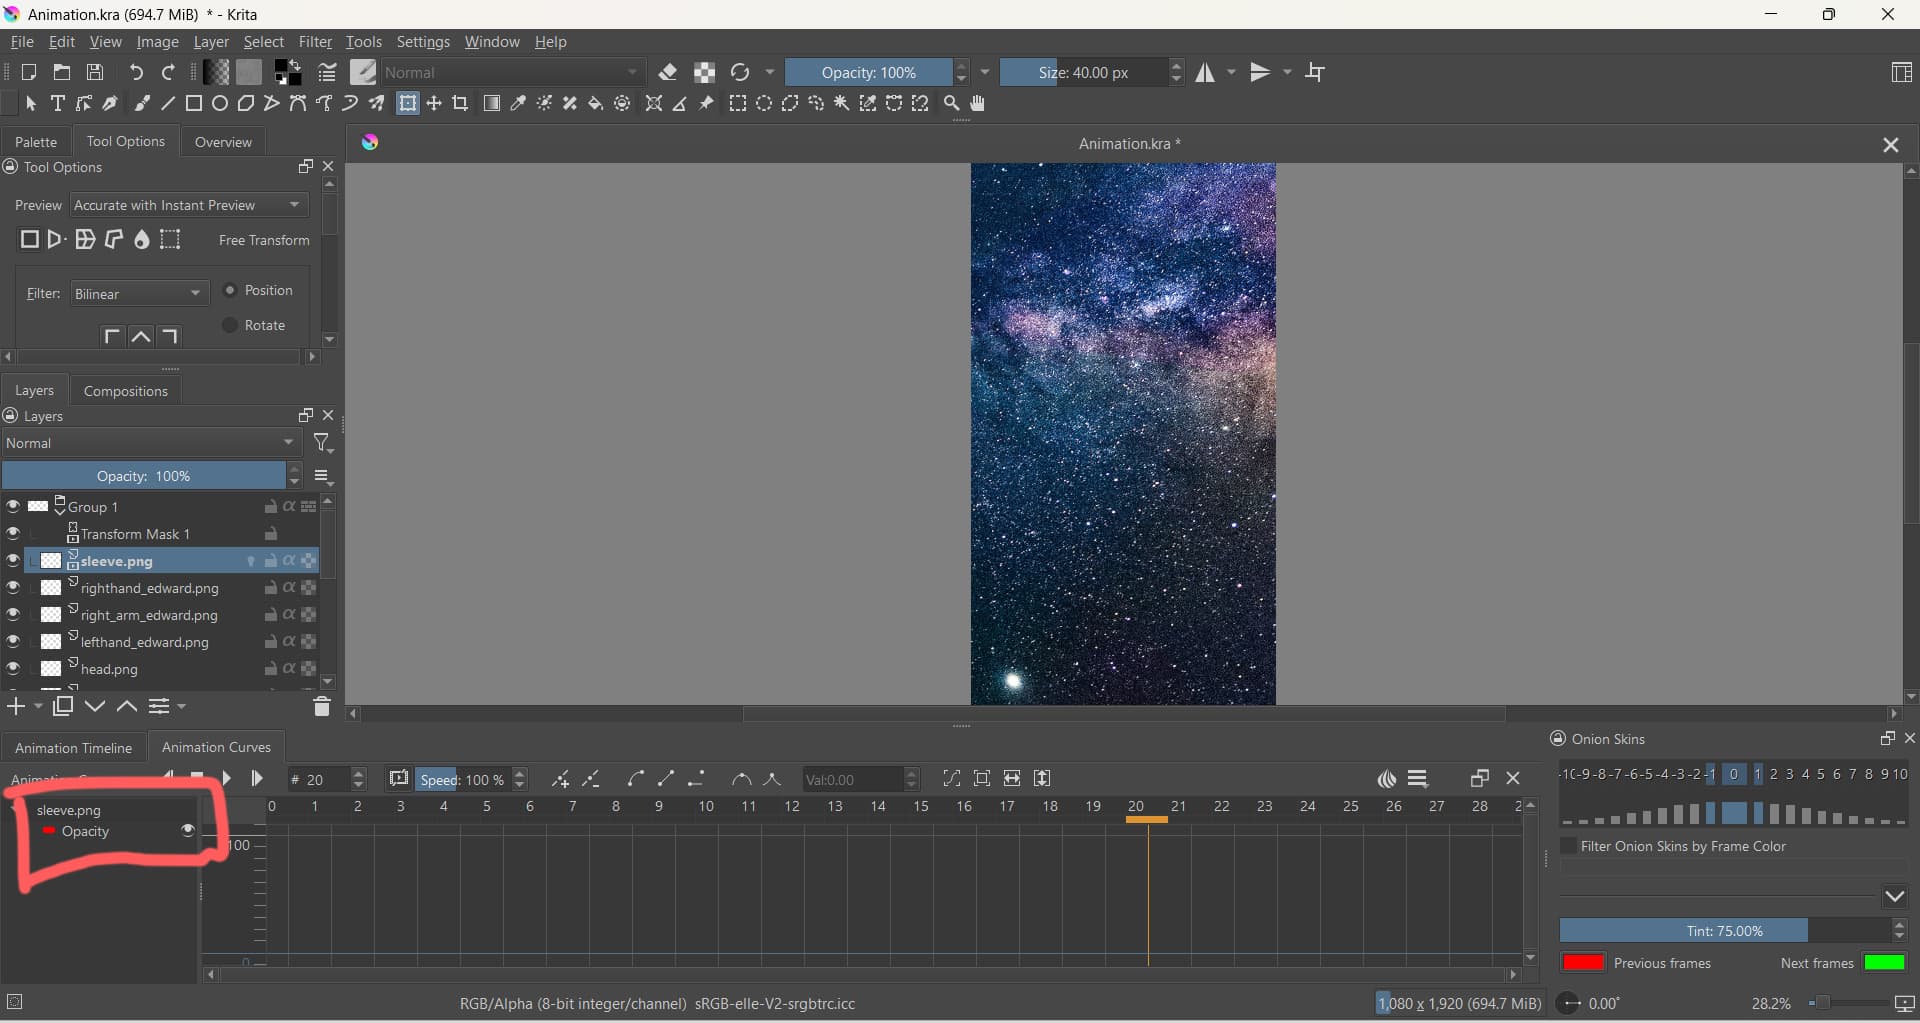Select the Text tool
The image size is (1920, 1023).
click(58, 103)
